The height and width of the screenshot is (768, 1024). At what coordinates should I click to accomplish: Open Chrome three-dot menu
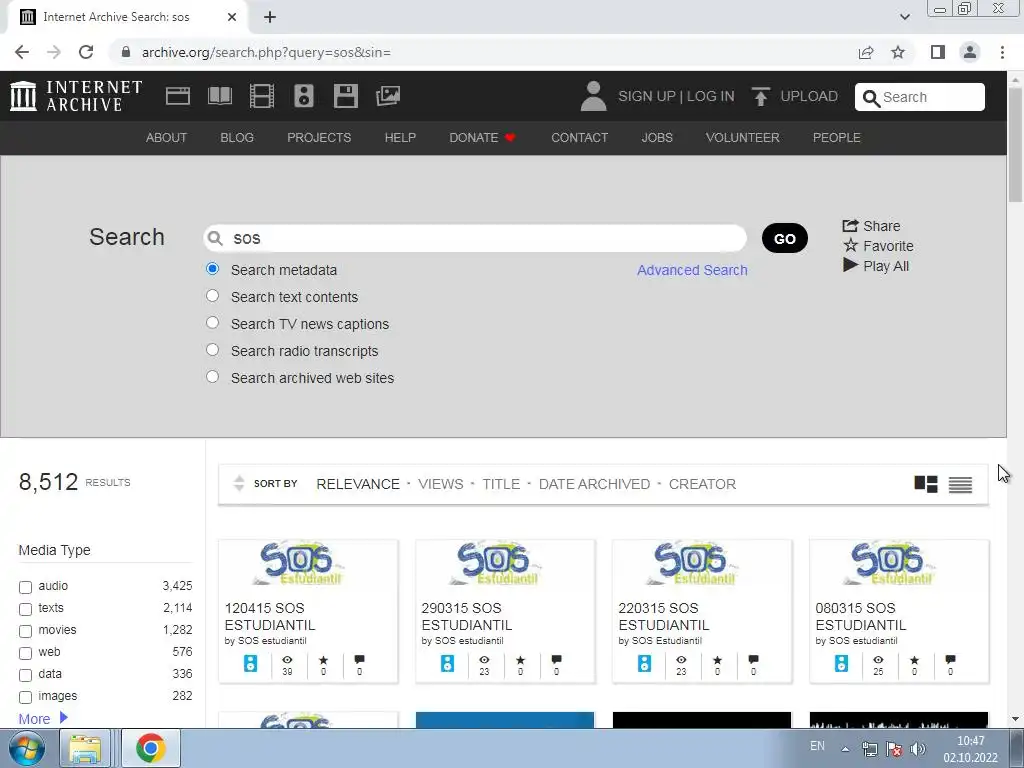click(1002, 52)
